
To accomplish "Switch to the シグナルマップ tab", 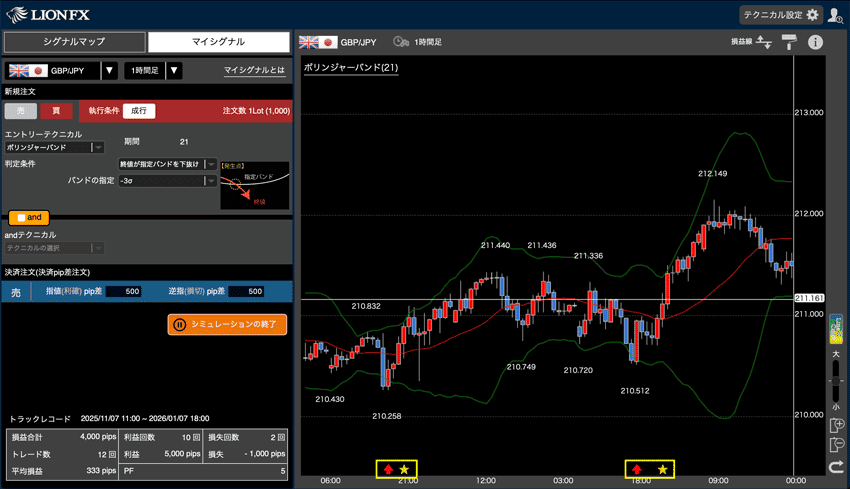I will tap(74, 42).
